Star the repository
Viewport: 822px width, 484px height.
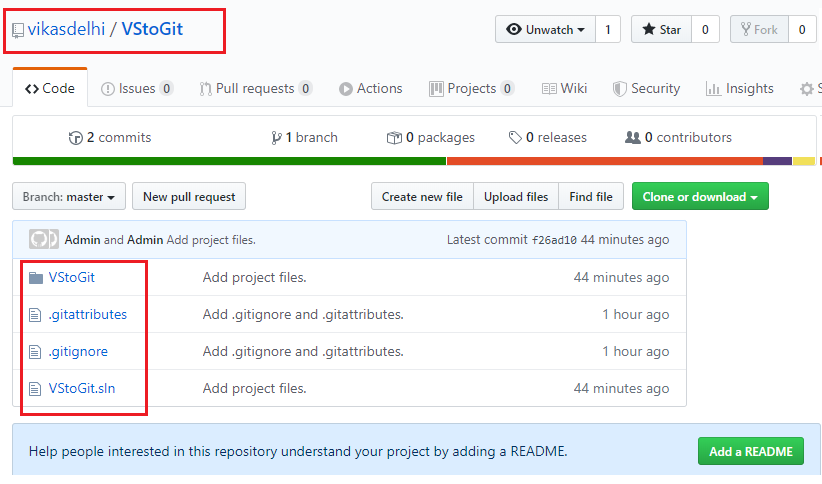coord(662,29)
